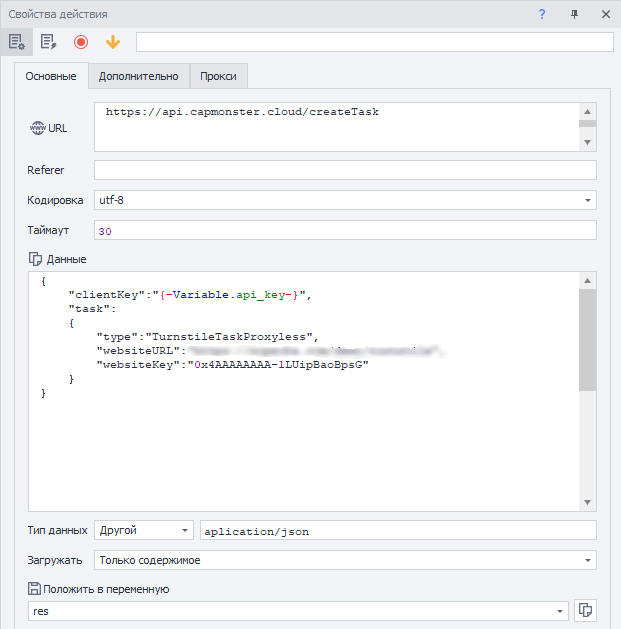
Task: Open the Прокси tab
Action: tap(218, 76)
